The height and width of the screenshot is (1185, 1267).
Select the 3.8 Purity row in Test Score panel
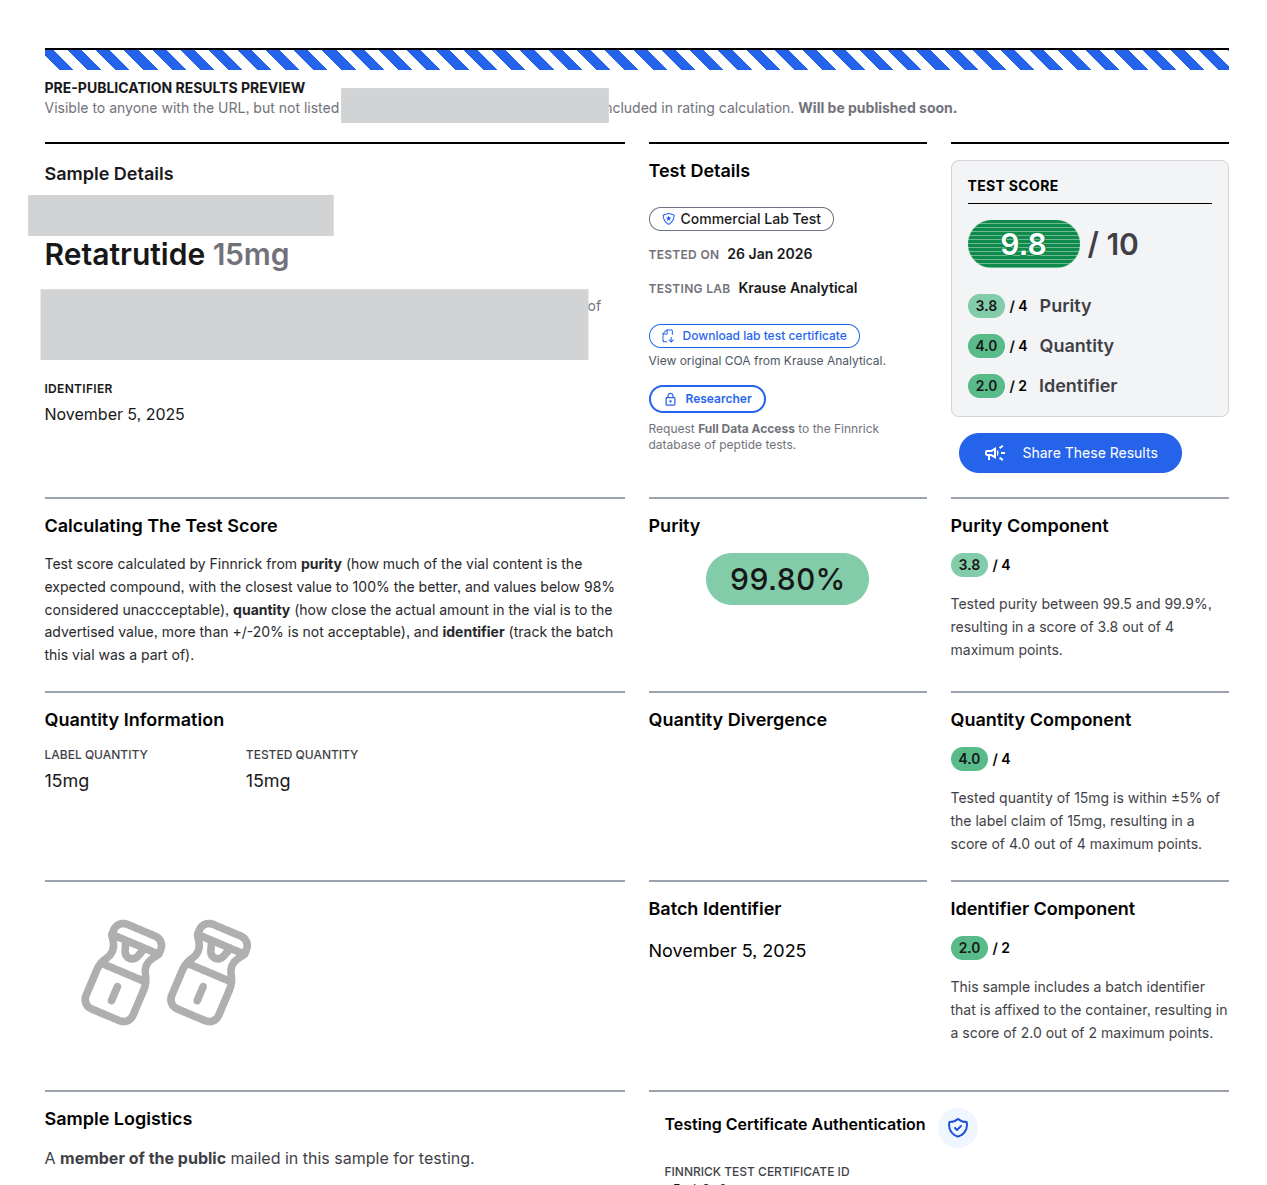1029,306
